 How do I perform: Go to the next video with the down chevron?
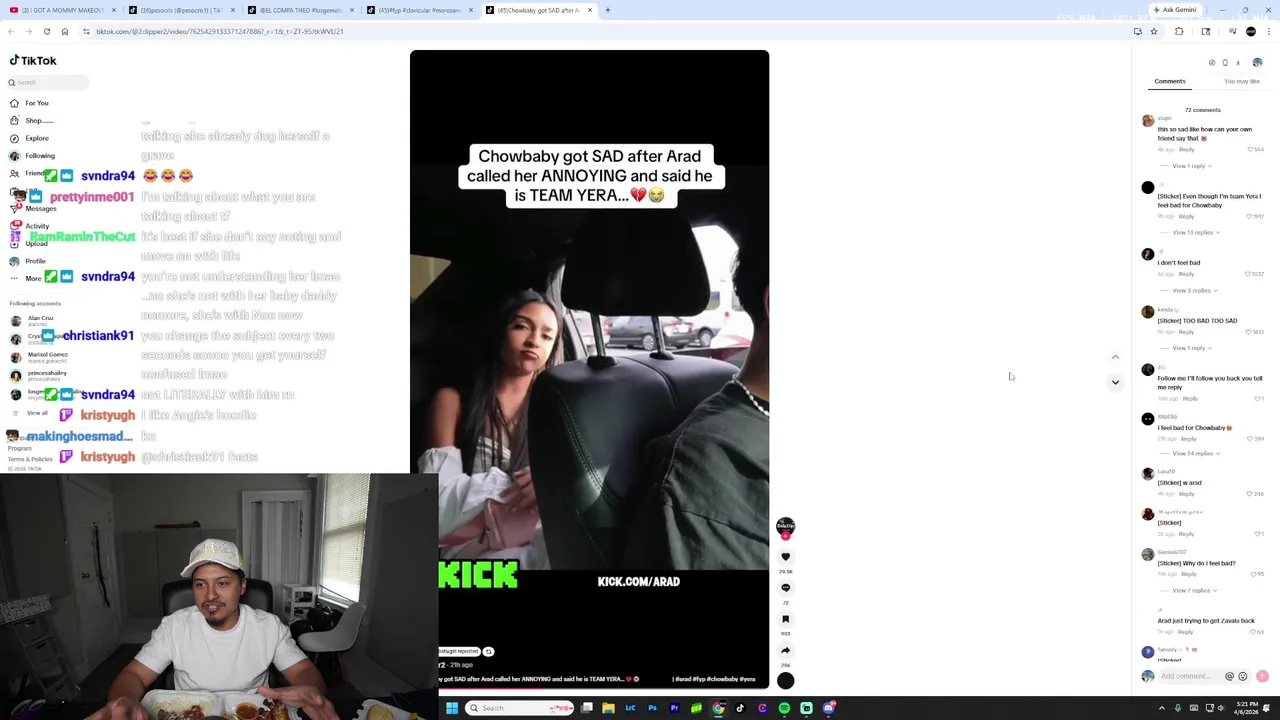(x=1115, y=382)
